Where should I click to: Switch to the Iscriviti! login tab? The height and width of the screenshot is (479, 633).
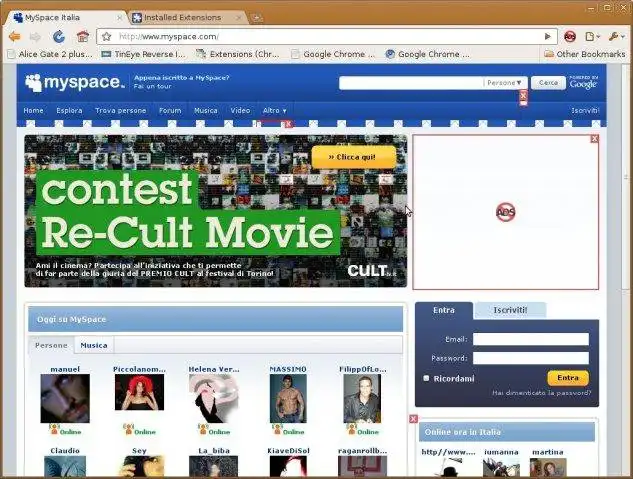click(x=510, y=310)
